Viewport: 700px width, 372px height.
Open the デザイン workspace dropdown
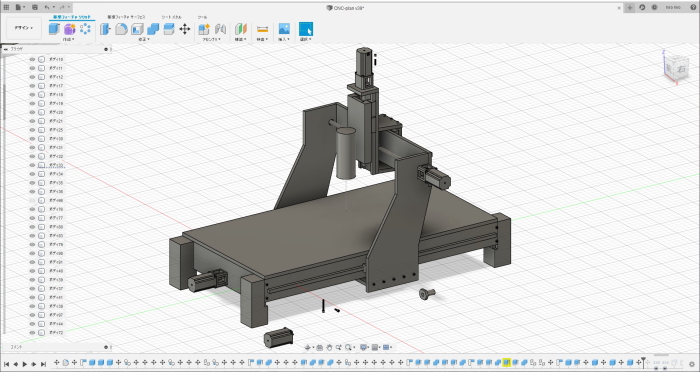(24, 28)
